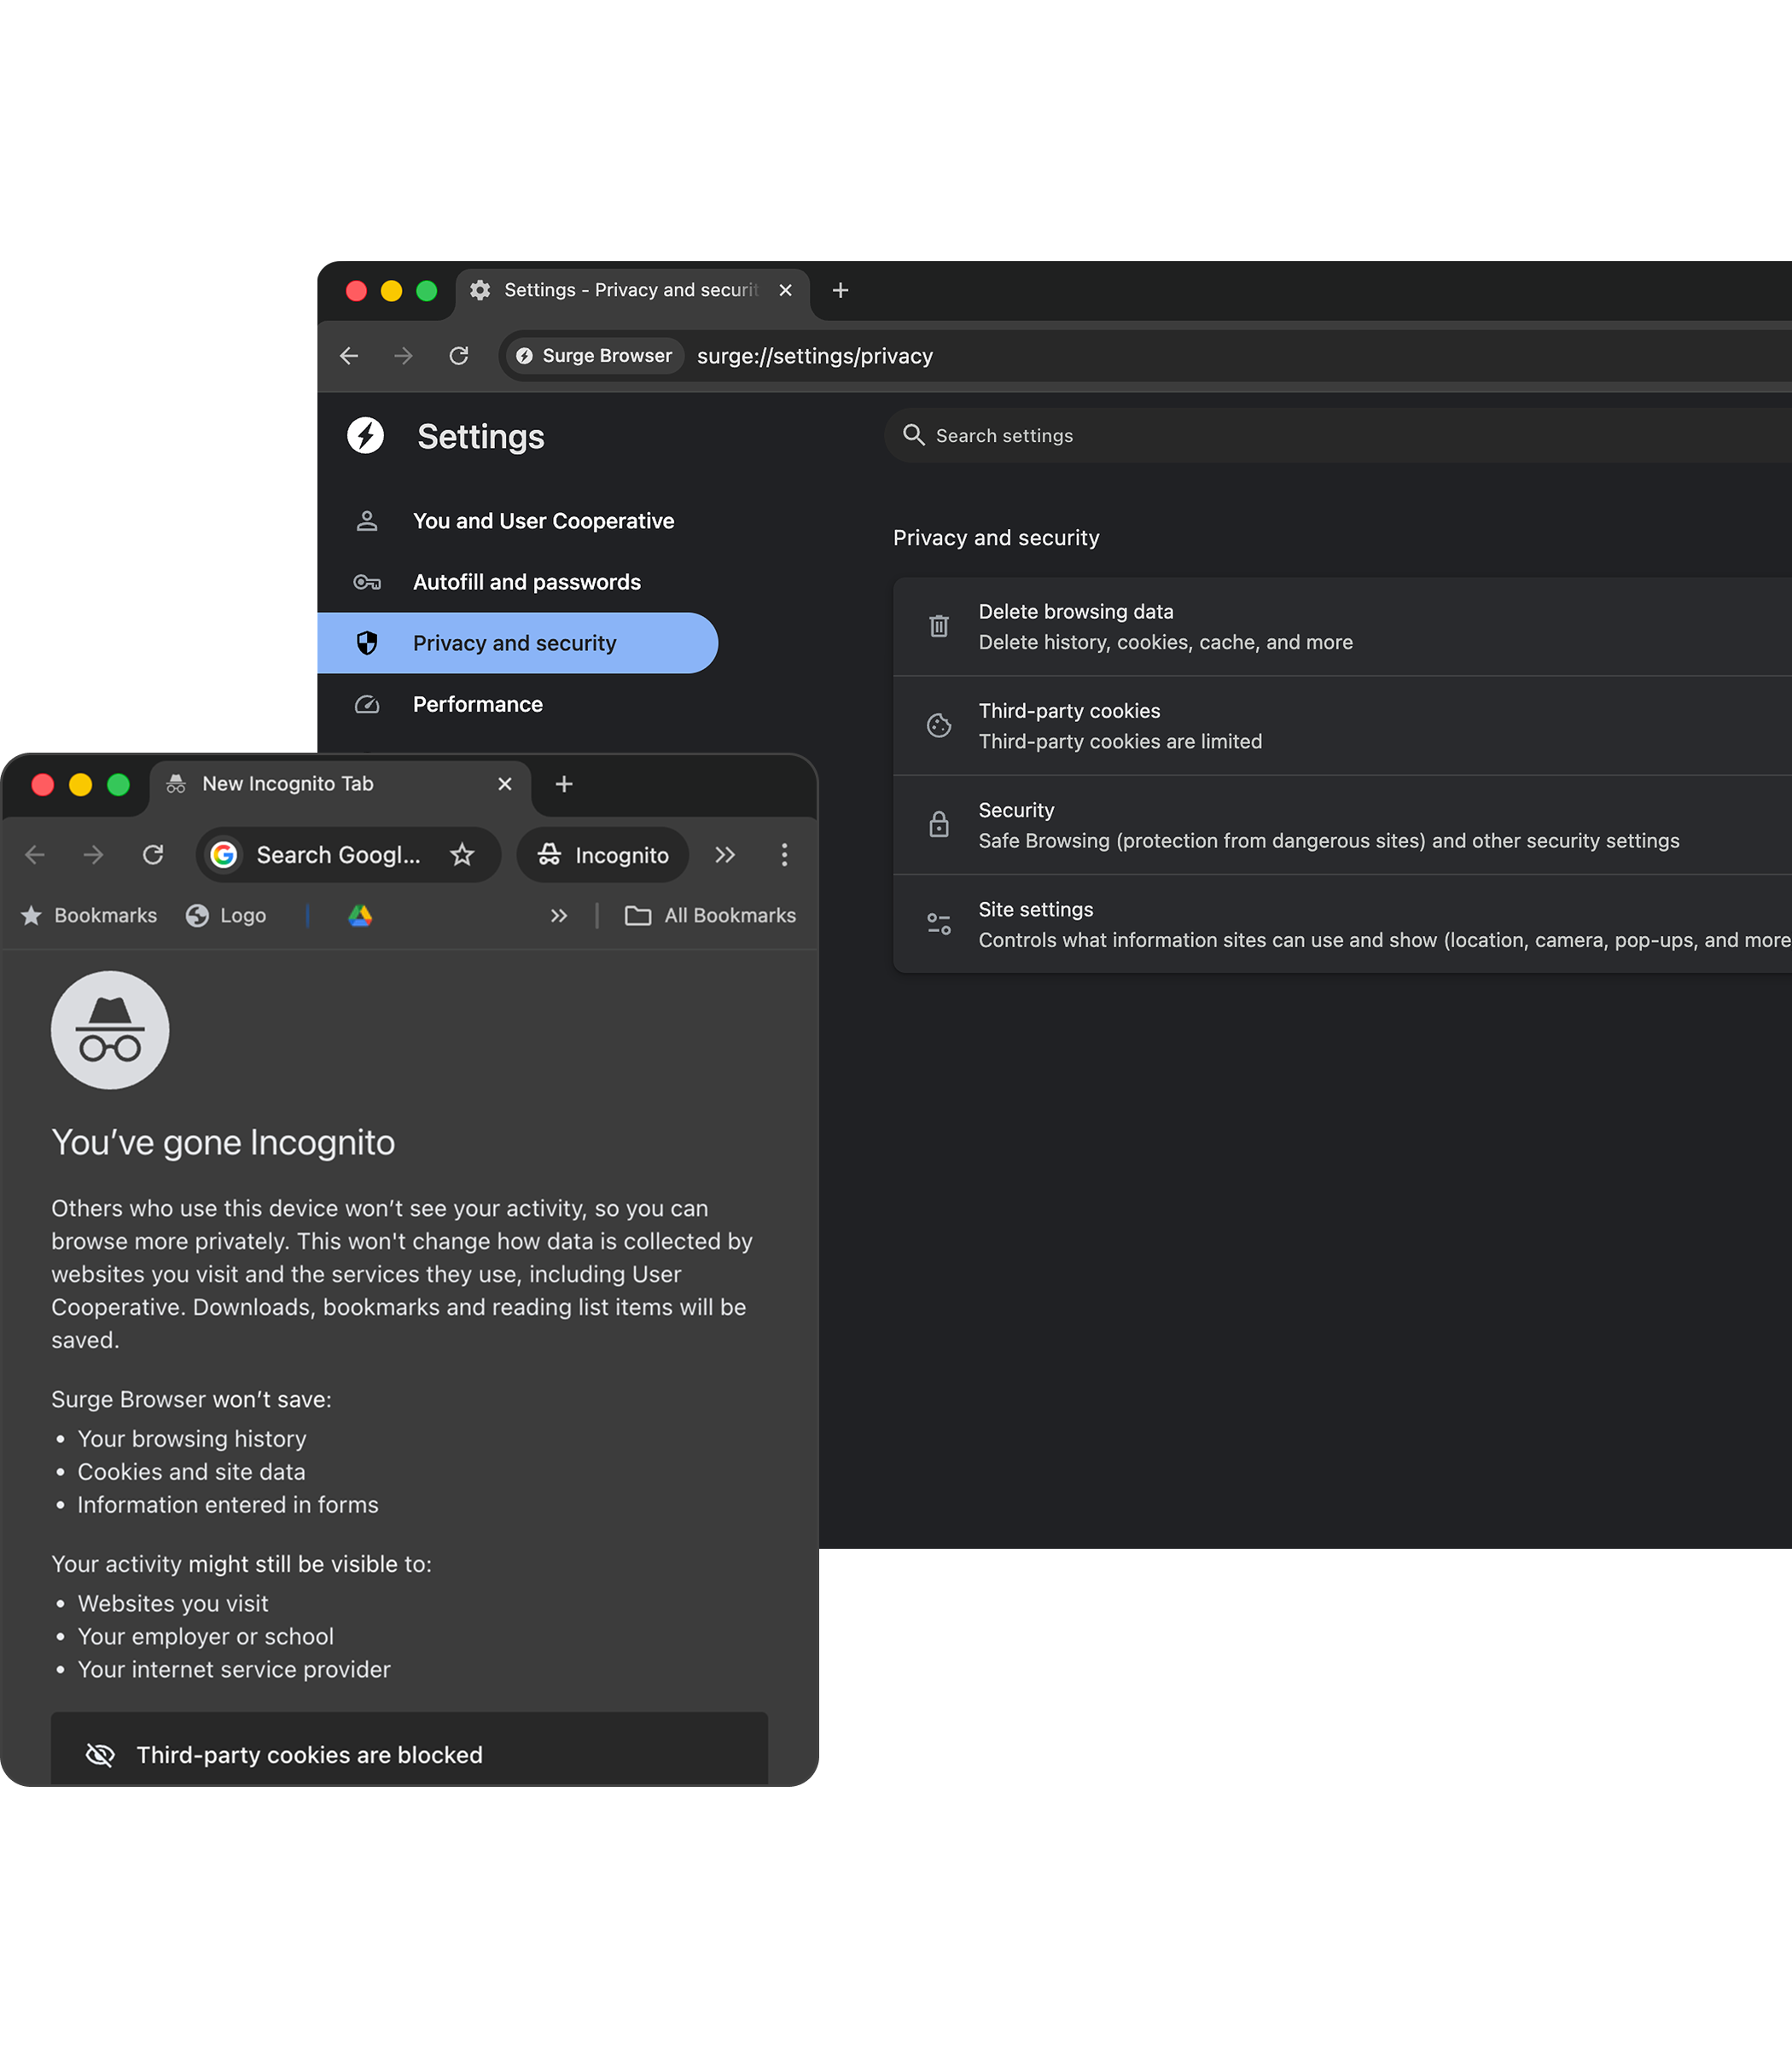Open Third-party cookies settings row
Viewport: 1792px width, 2048px height.
point(1342,726)
